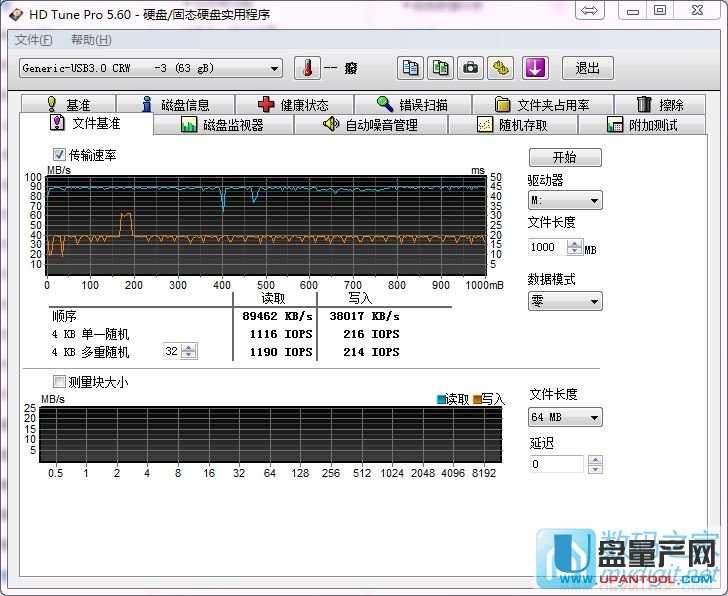Viewport: 728px width, 596px height.
Task: Open options via the yellow tools icon
Action: (500, 68)
